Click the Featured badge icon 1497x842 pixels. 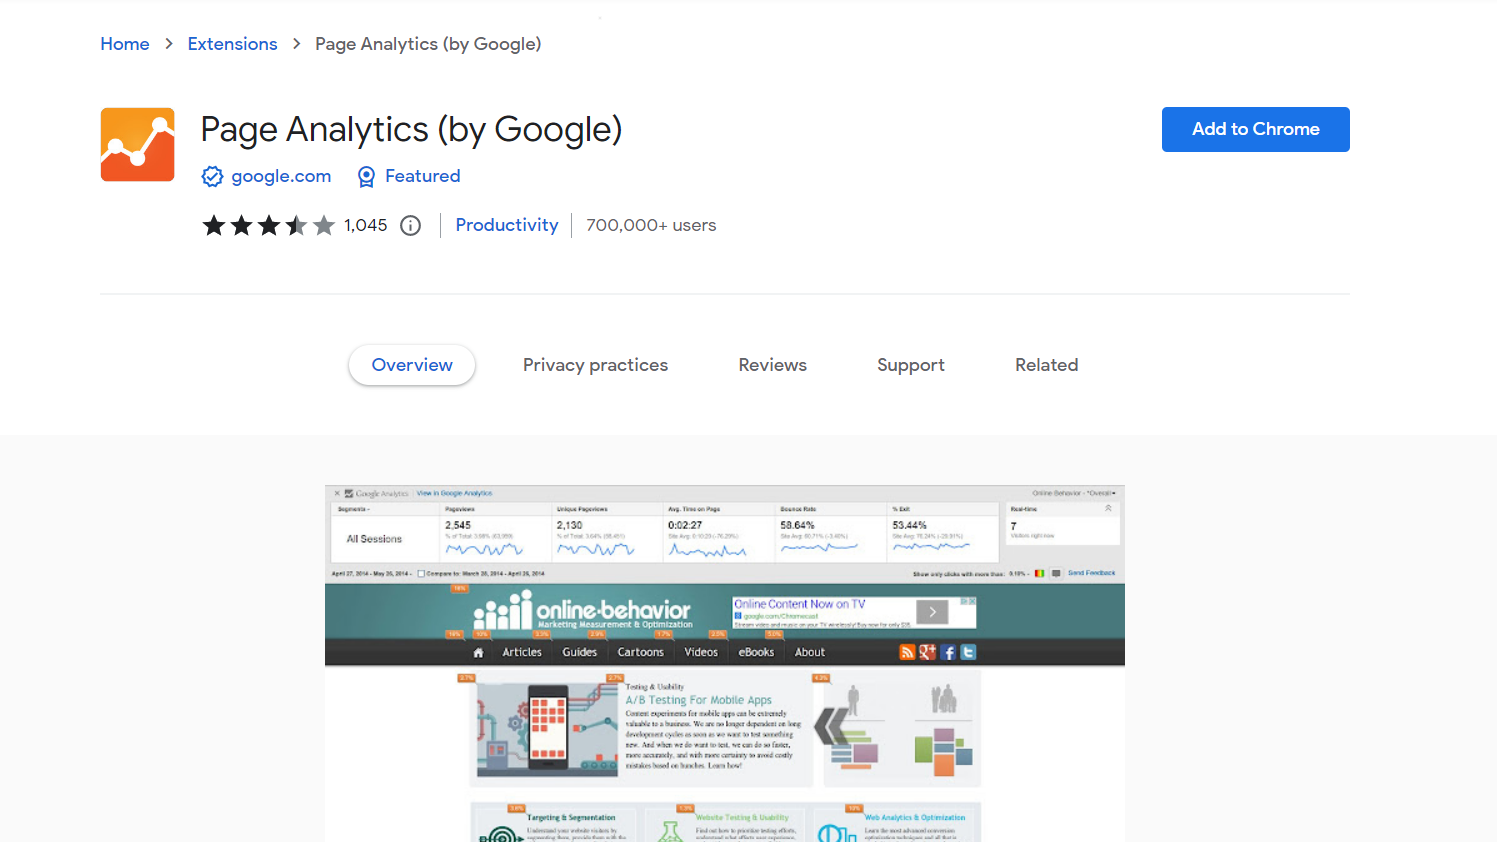pos(366,176)
